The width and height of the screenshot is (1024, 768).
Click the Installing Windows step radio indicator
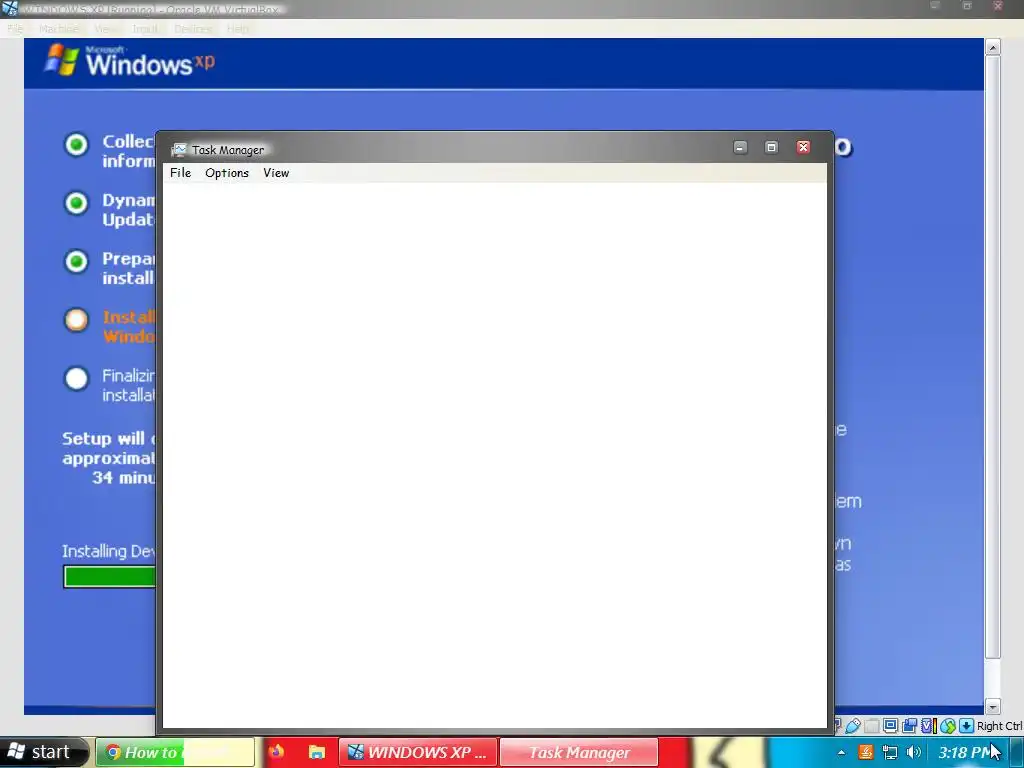coord(76,320)
